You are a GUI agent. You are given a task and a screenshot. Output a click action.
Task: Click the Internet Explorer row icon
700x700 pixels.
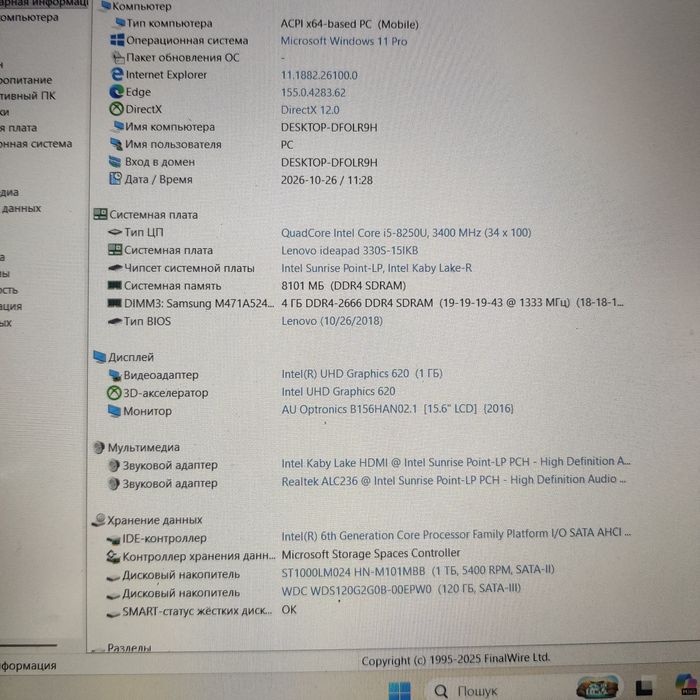[117, 74]
